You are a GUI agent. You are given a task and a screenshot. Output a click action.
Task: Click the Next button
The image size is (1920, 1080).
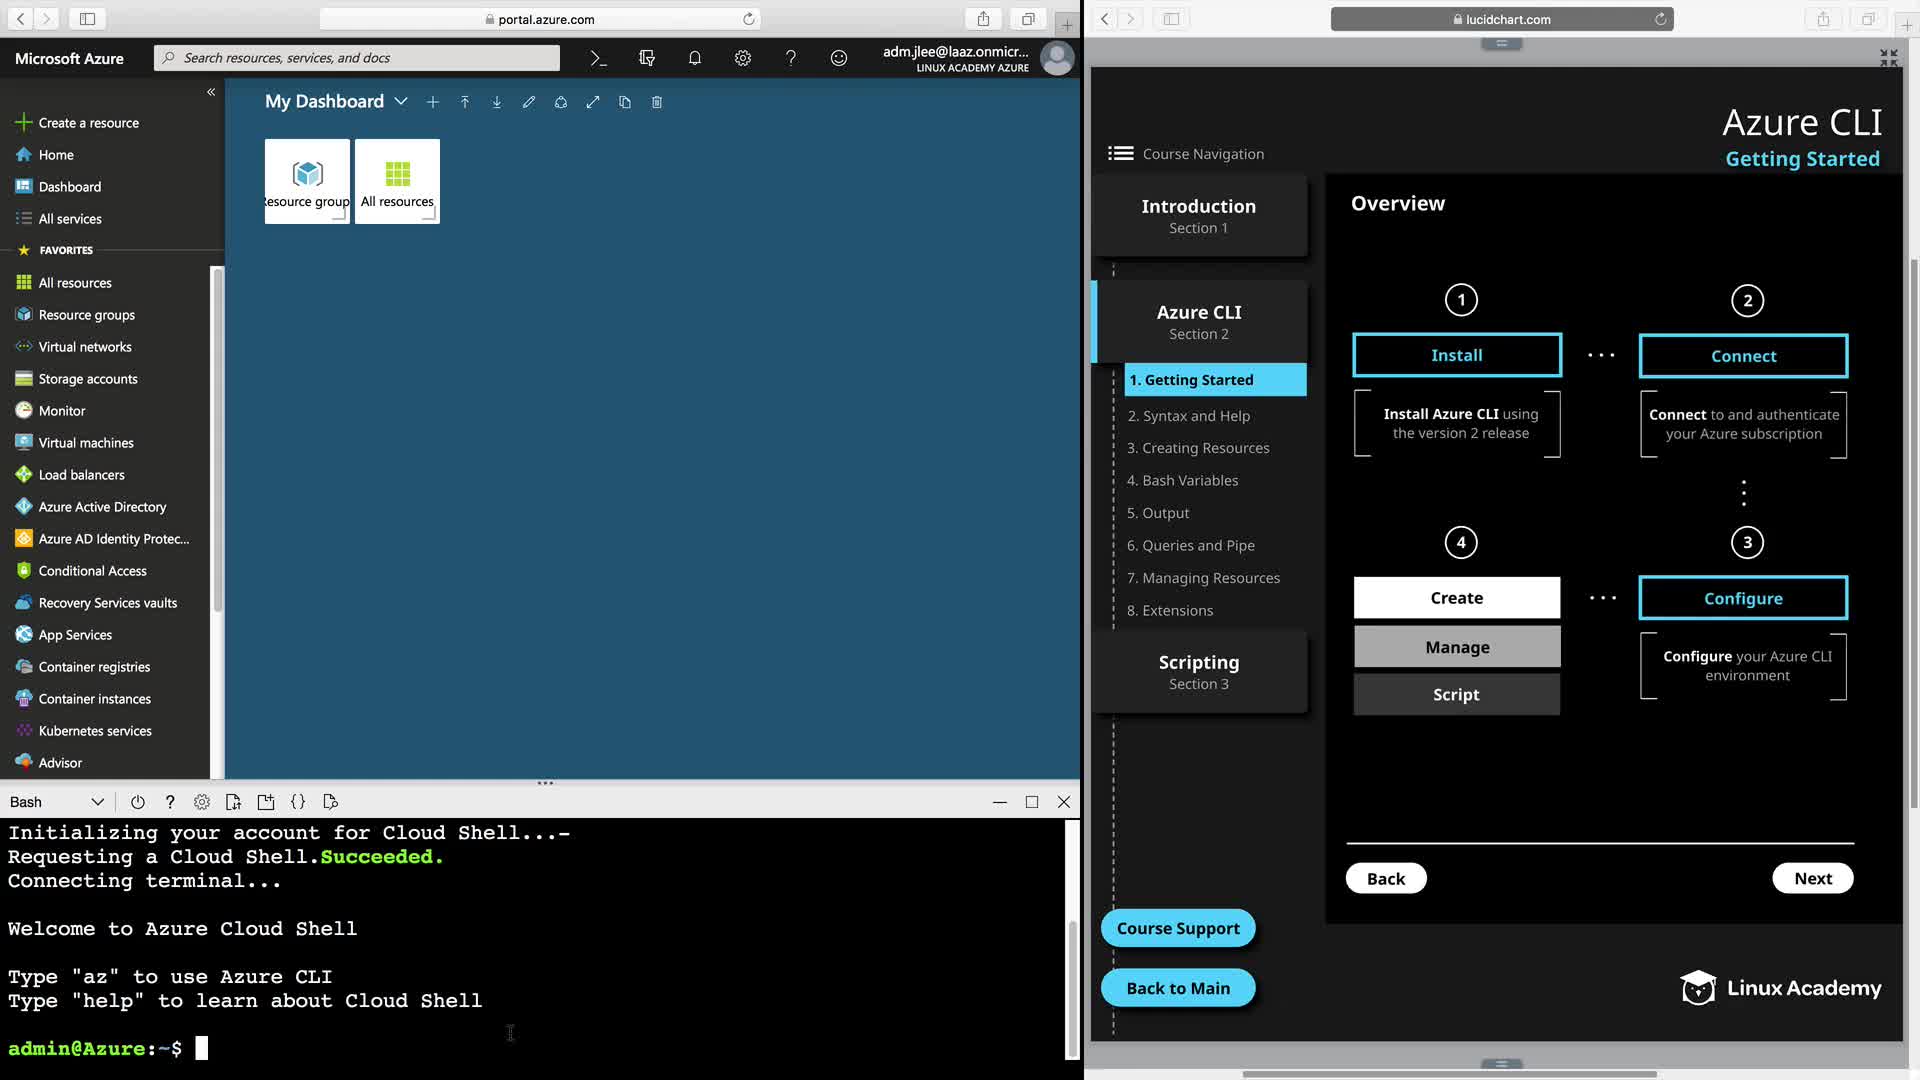click(x=1812, y=878)
